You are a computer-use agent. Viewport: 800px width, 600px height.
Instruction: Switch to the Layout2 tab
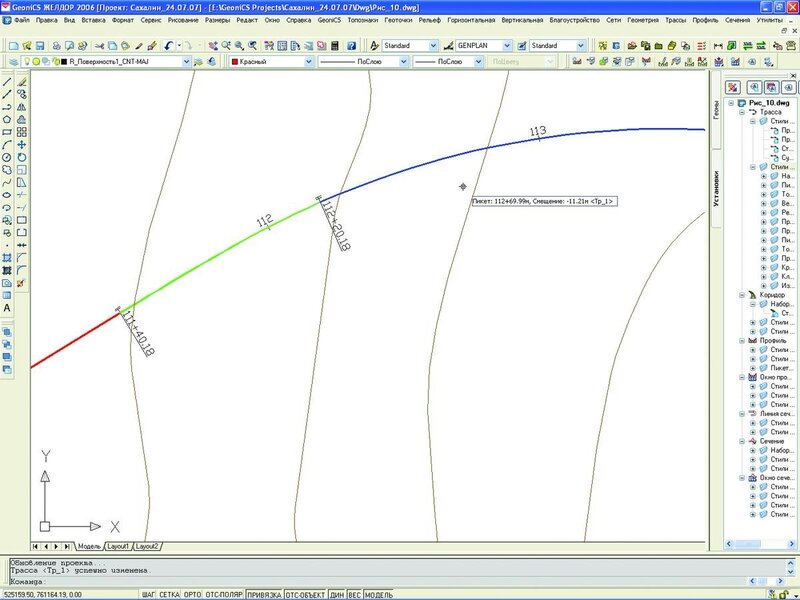pos(147,546)
